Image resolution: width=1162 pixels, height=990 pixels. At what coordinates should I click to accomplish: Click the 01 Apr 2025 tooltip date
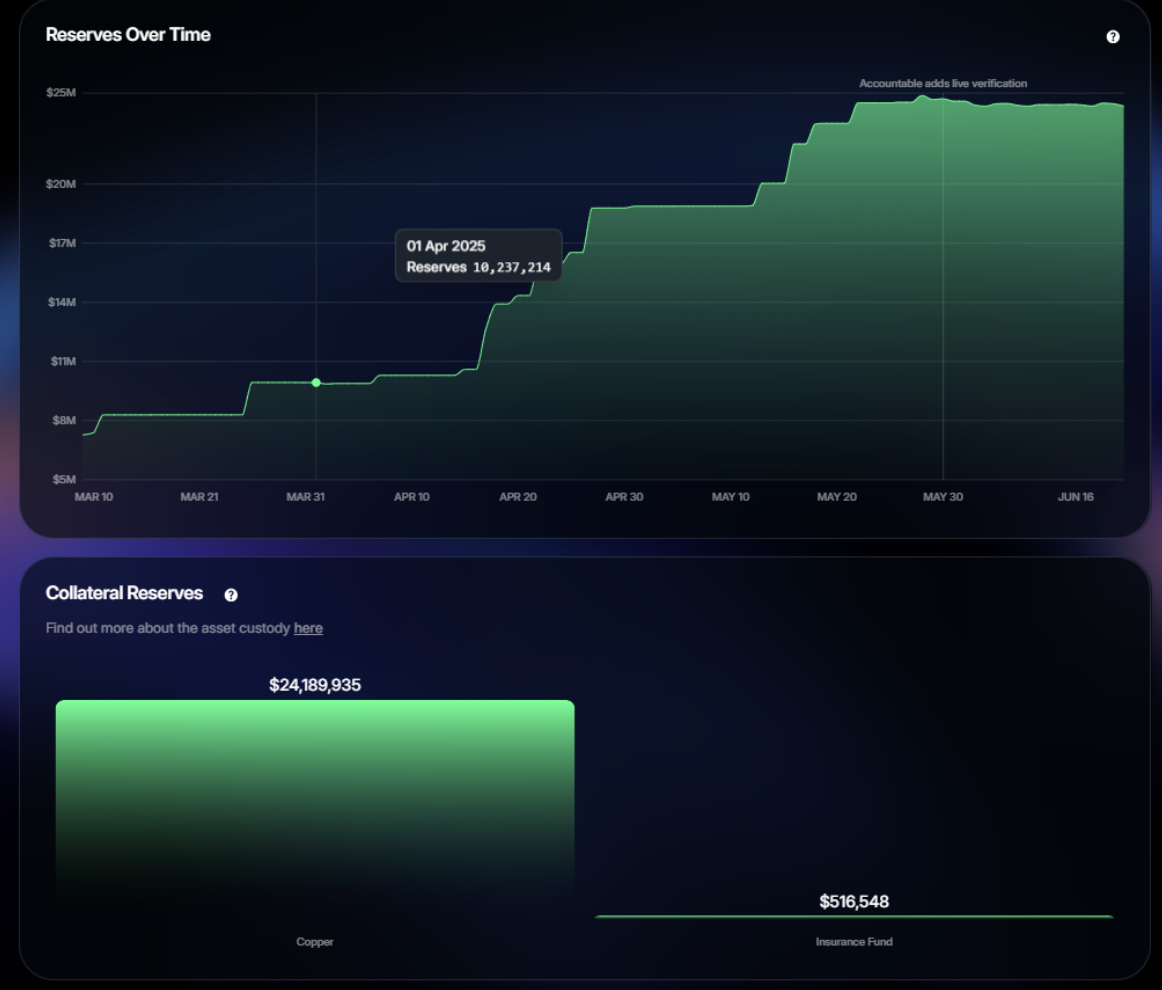pos(446,246)
